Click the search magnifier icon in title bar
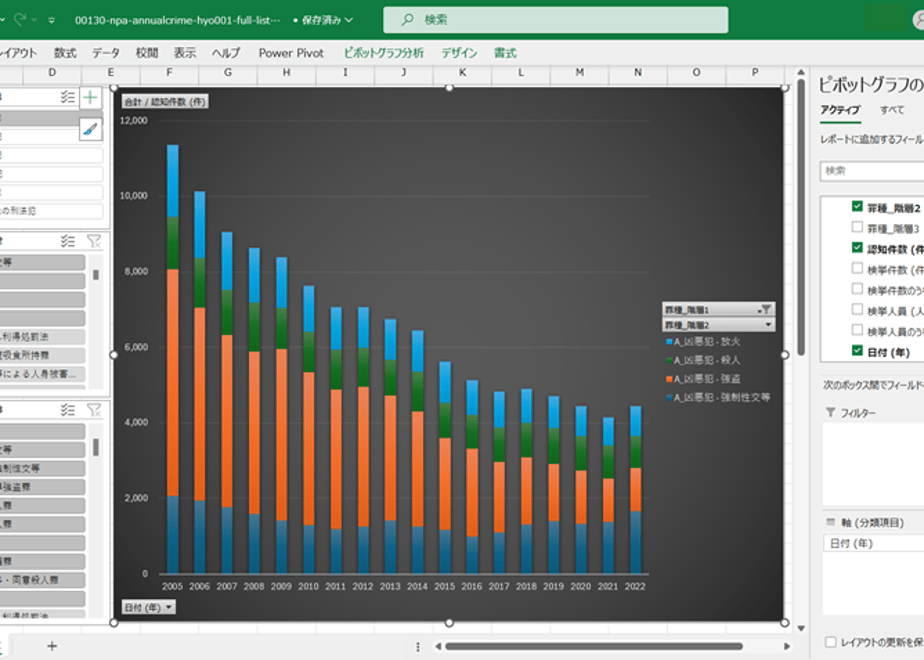The height and width of the screenshot is (660, 924). pos(407,20)
